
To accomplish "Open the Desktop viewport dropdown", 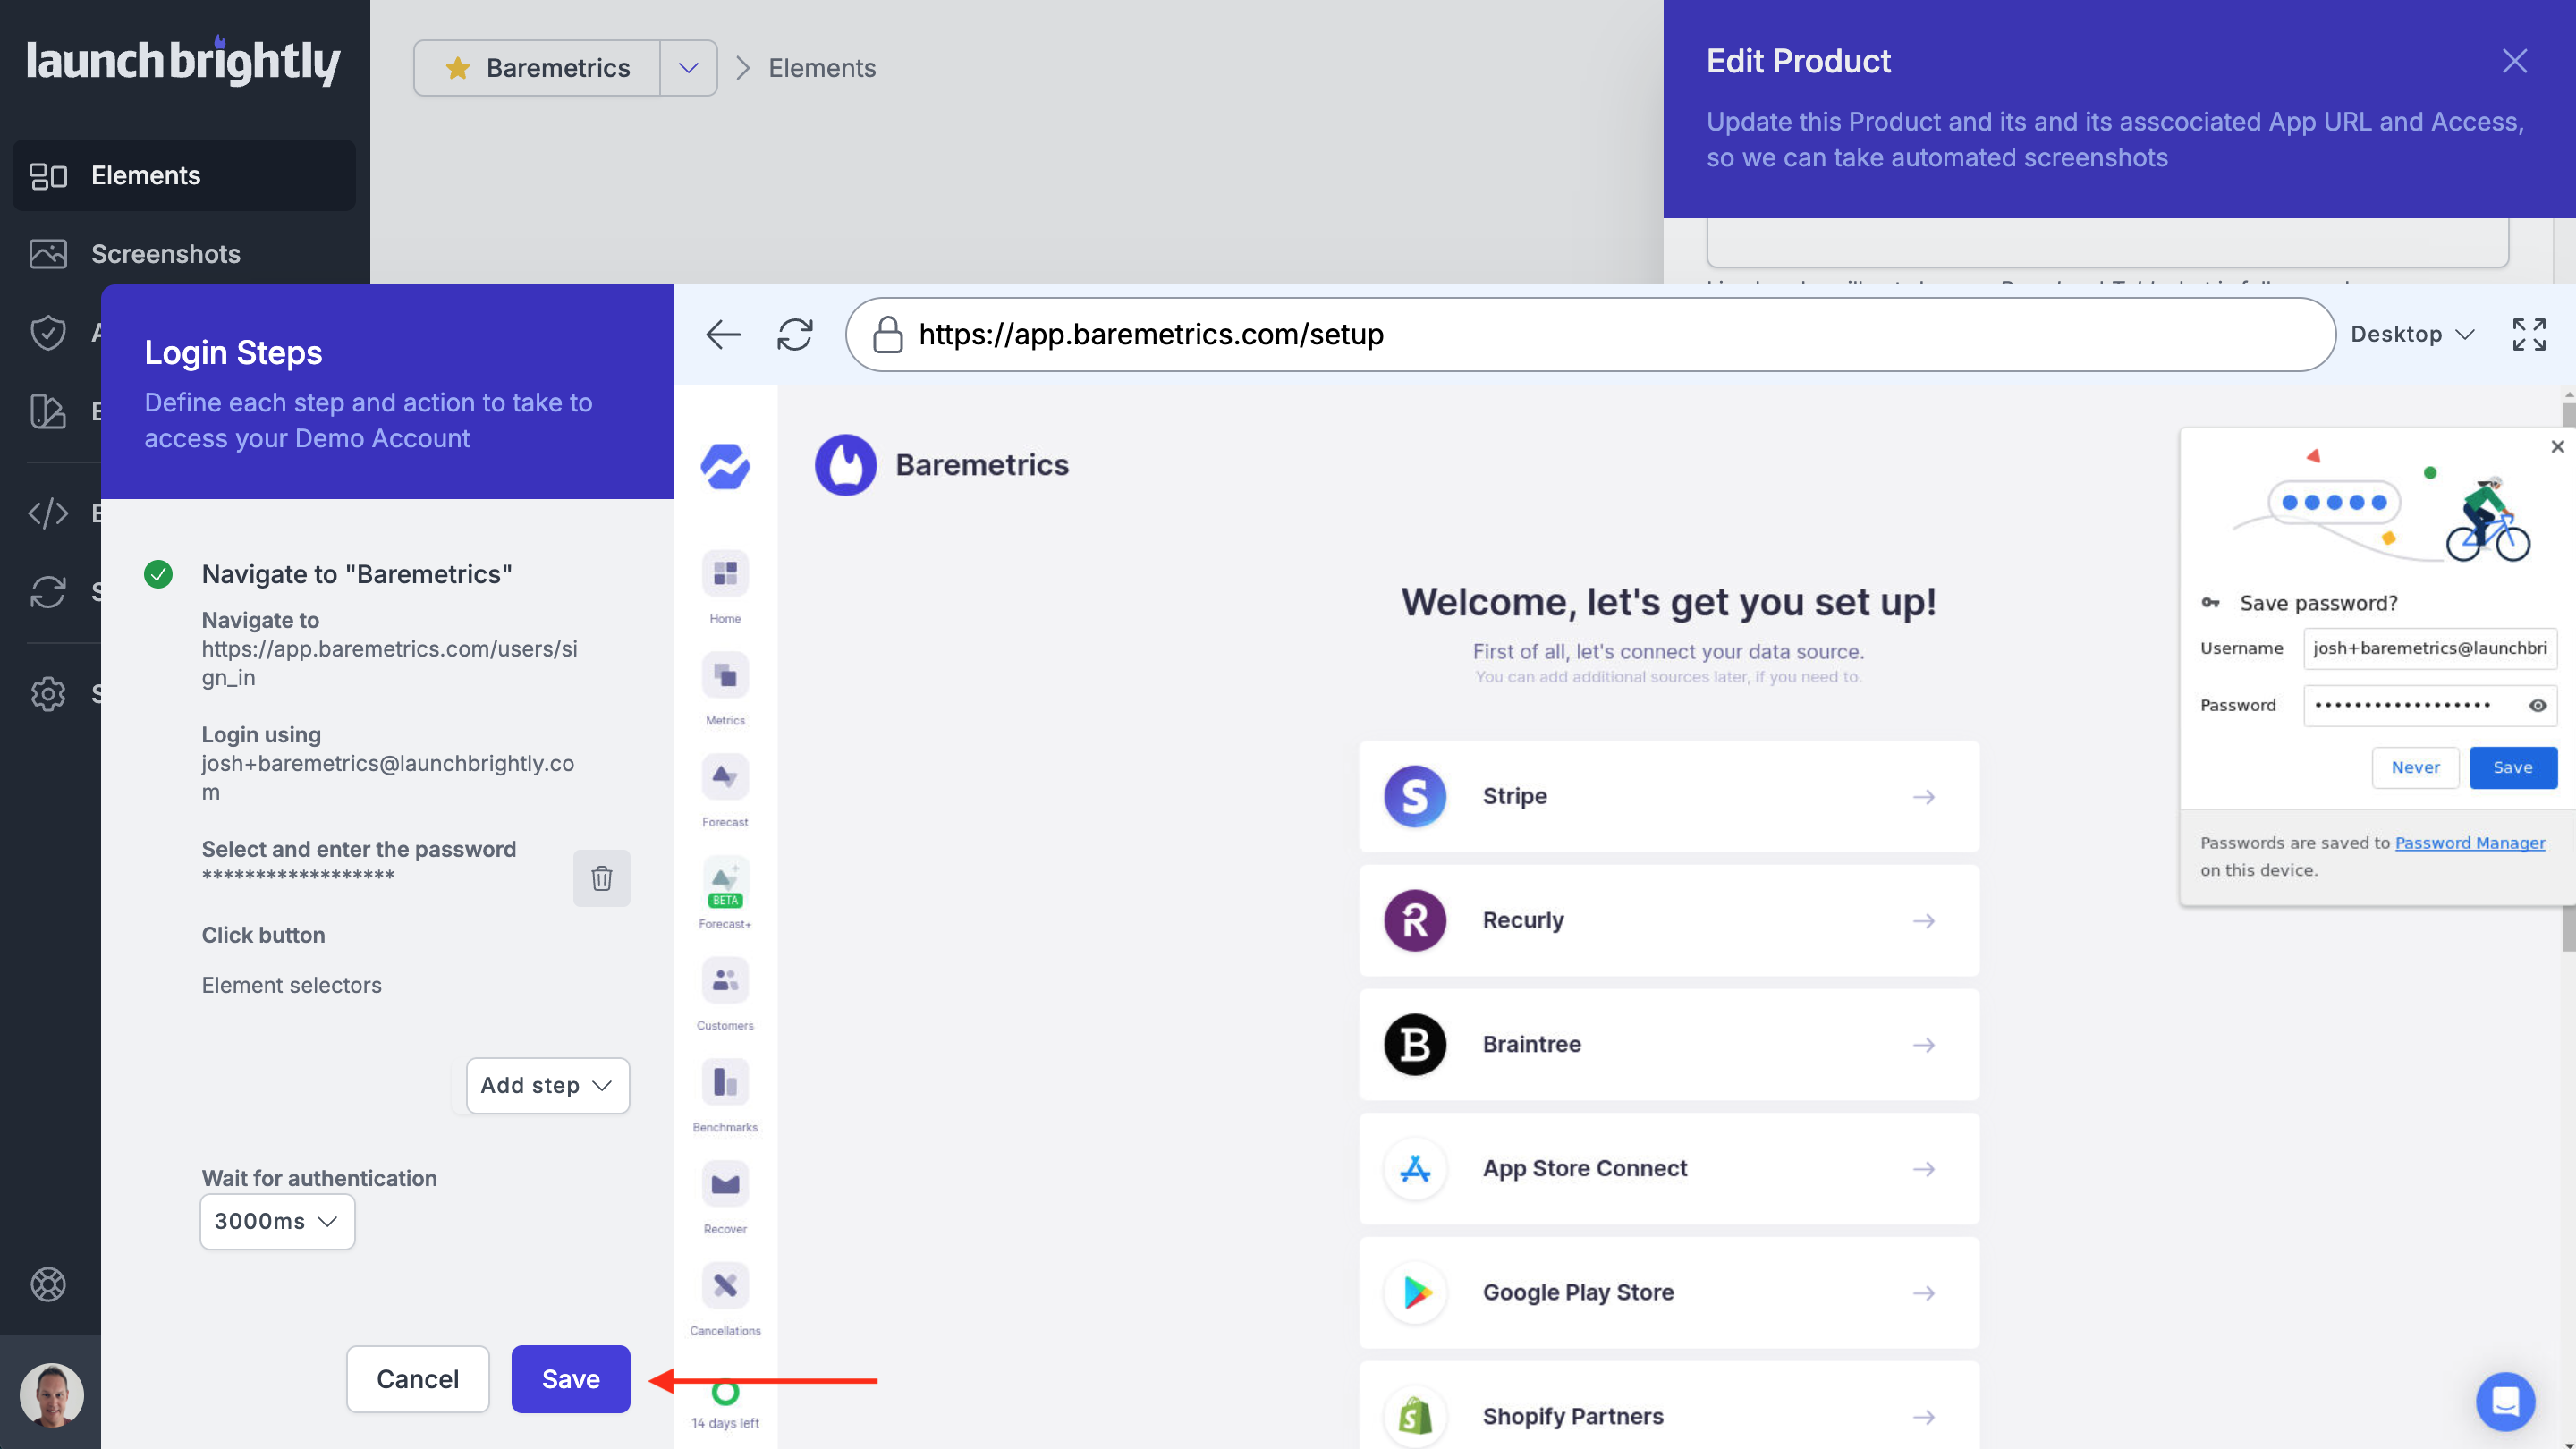I will (x=2412, y=334).
